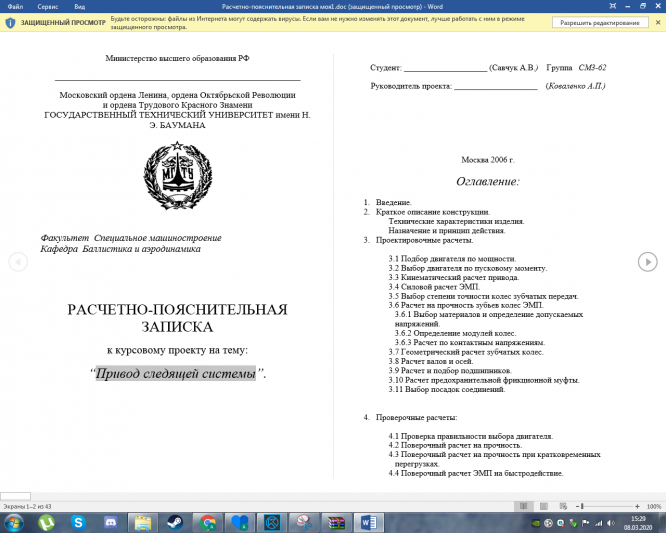
Task: Click the Оглавление heading
Action: click(488, 181)
